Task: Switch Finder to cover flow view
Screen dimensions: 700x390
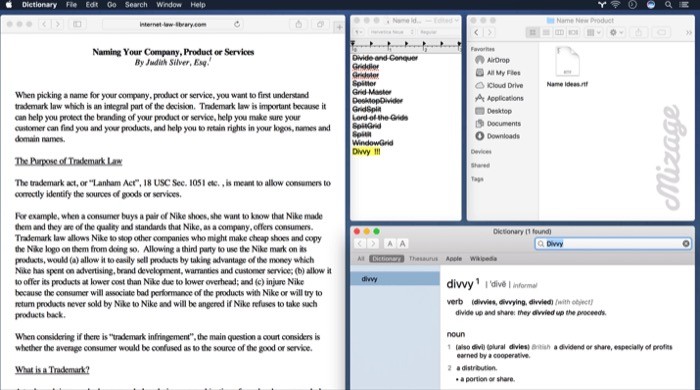Action: click(573, 32)
